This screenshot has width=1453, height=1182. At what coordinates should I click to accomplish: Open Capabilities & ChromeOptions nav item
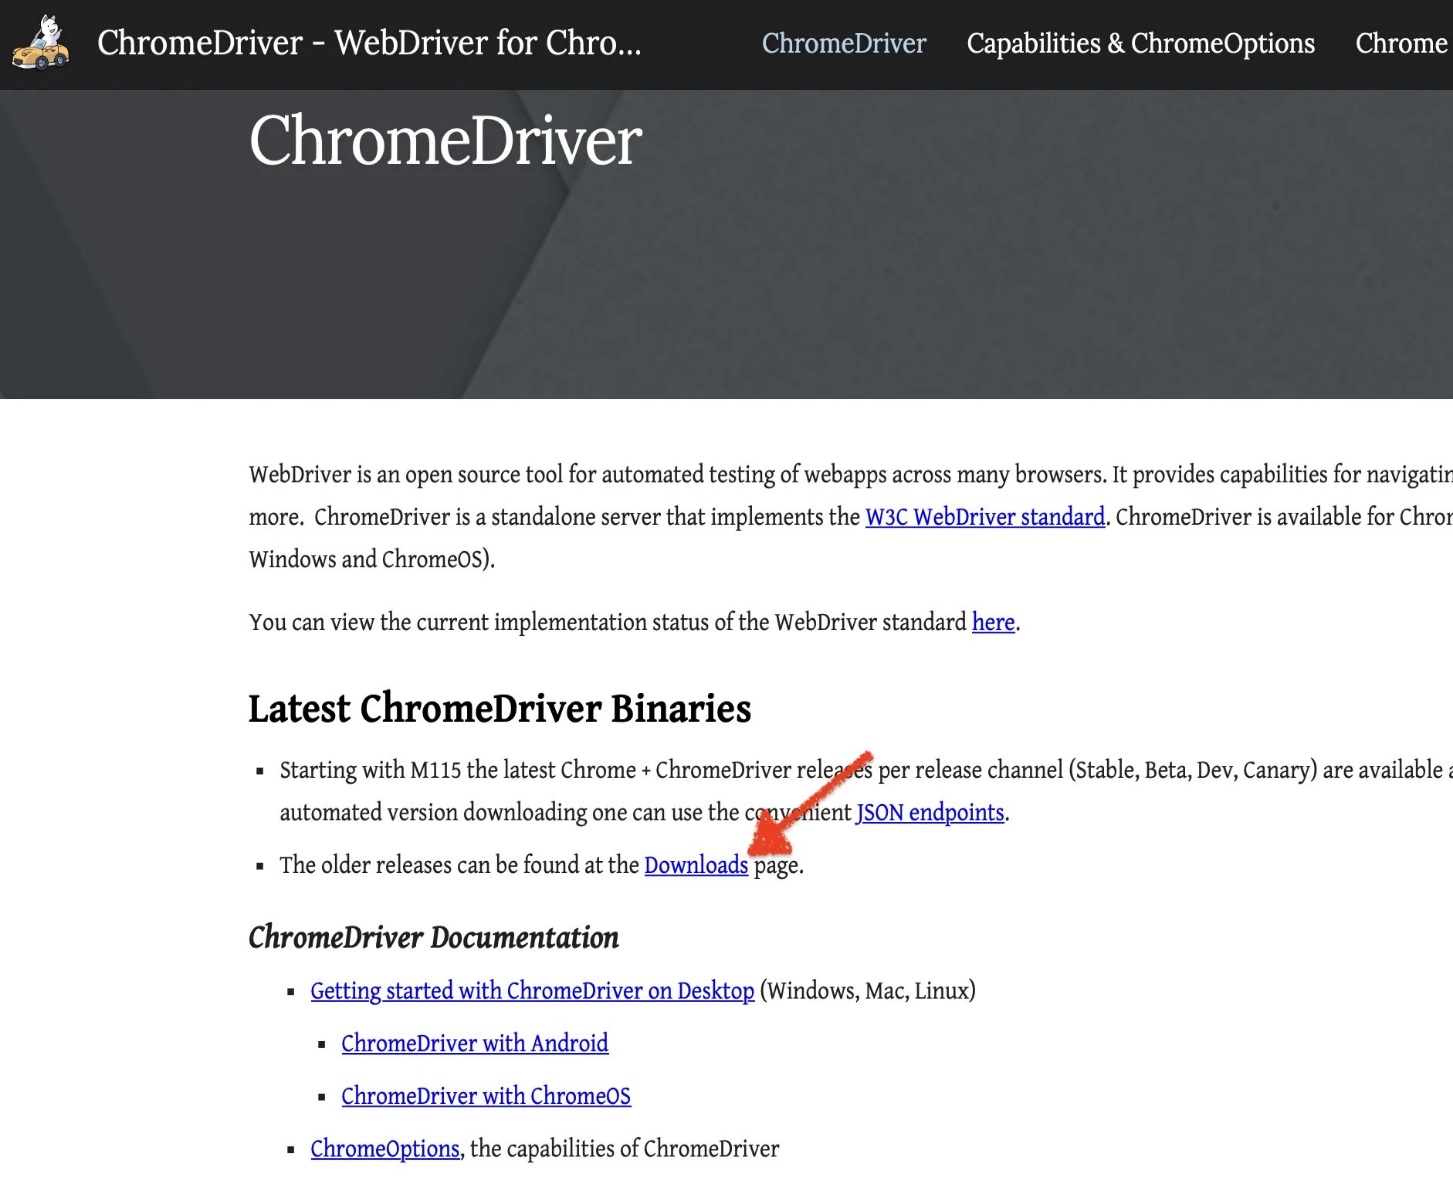pos(1140,44)
